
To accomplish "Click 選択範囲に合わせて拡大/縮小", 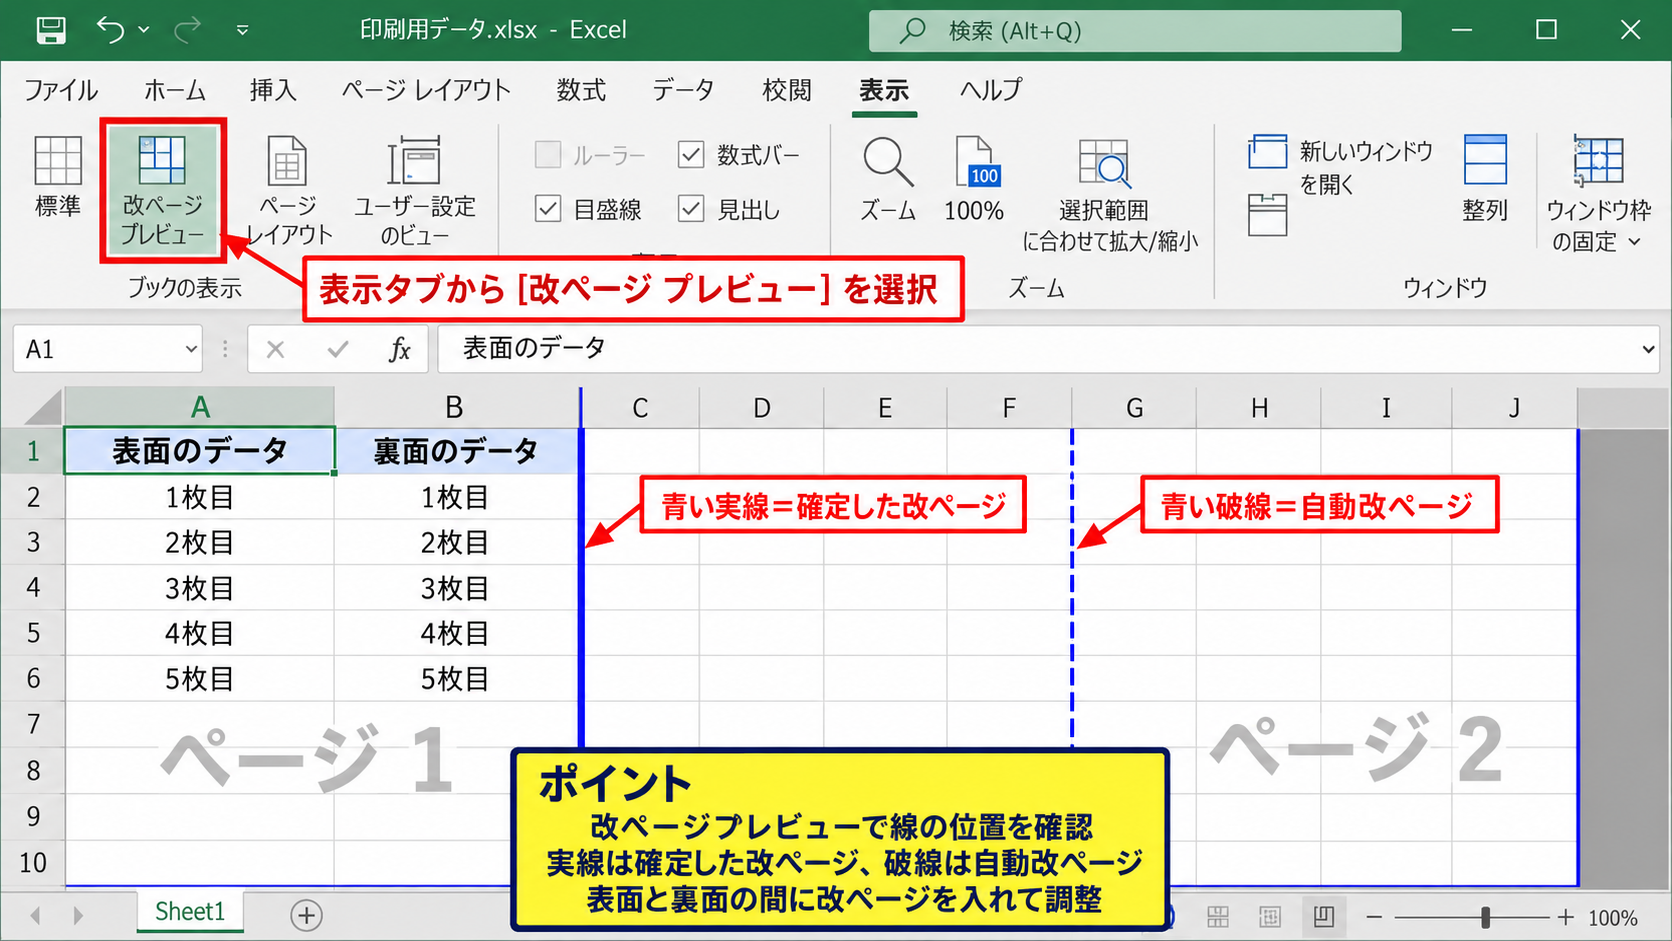I will click(x=1109, y=194).
